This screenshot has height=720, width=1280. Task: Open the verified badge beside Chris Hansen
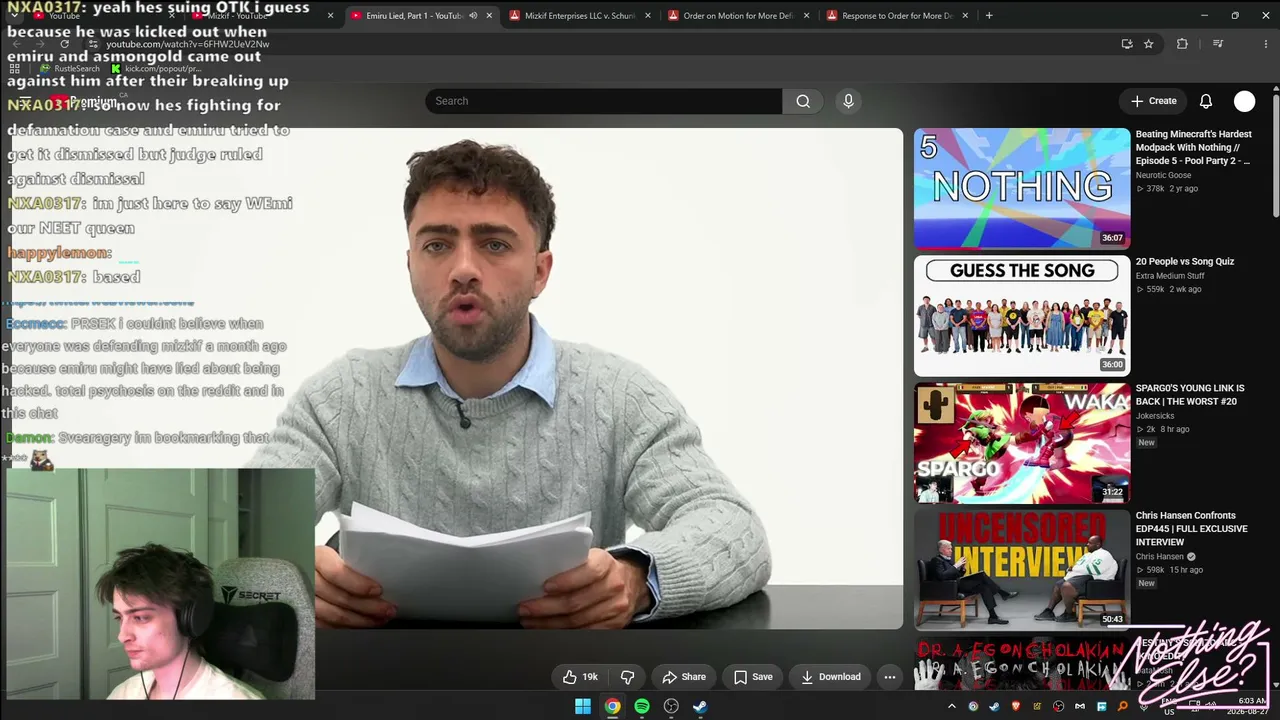[1191, 557]
